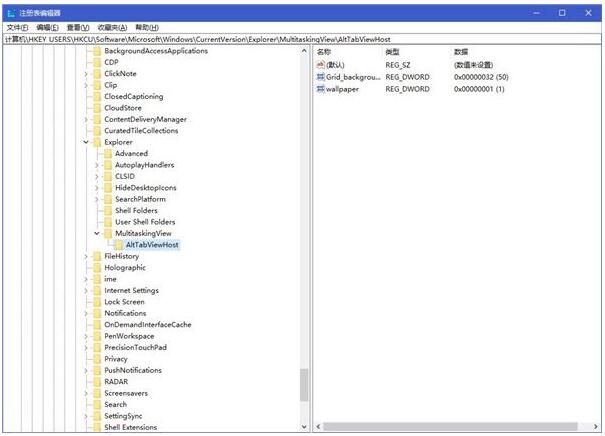Select the User Shell Folders folder icon

tap(108, 222)
